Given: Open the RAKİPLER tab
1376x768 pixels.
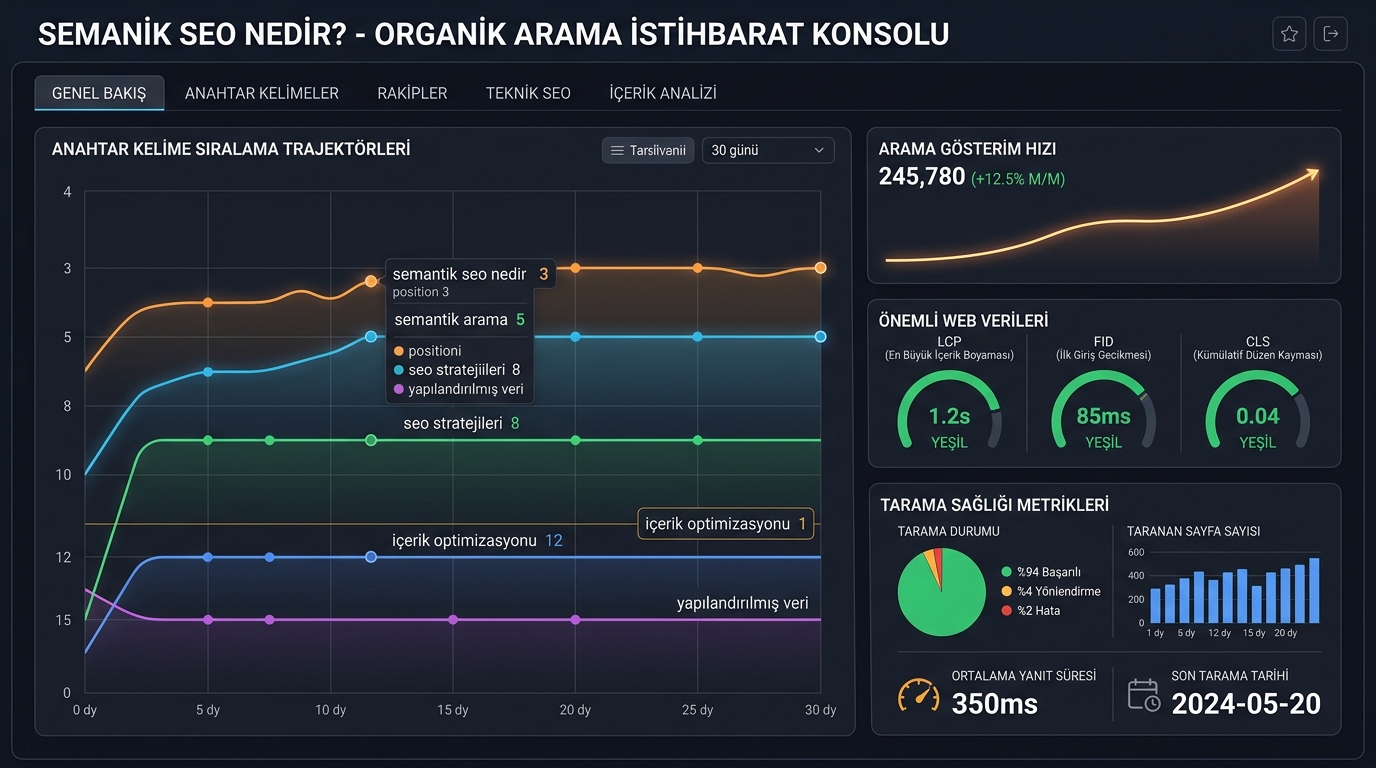Looking at the screenshot, I should [x=412, y=93].
